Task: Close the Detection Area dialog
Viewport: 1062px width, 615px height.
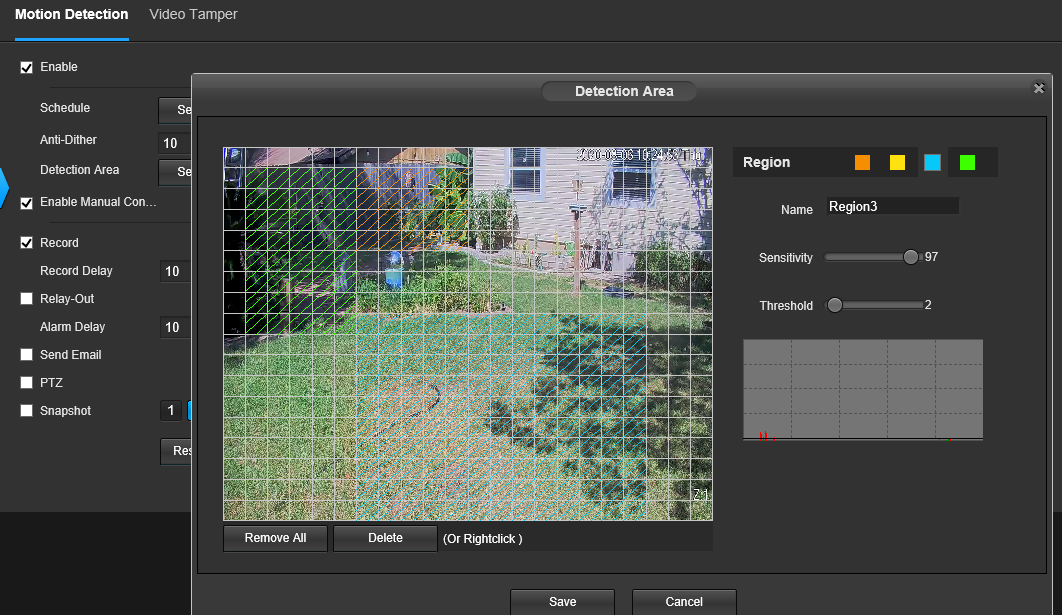Action: 1039,88
